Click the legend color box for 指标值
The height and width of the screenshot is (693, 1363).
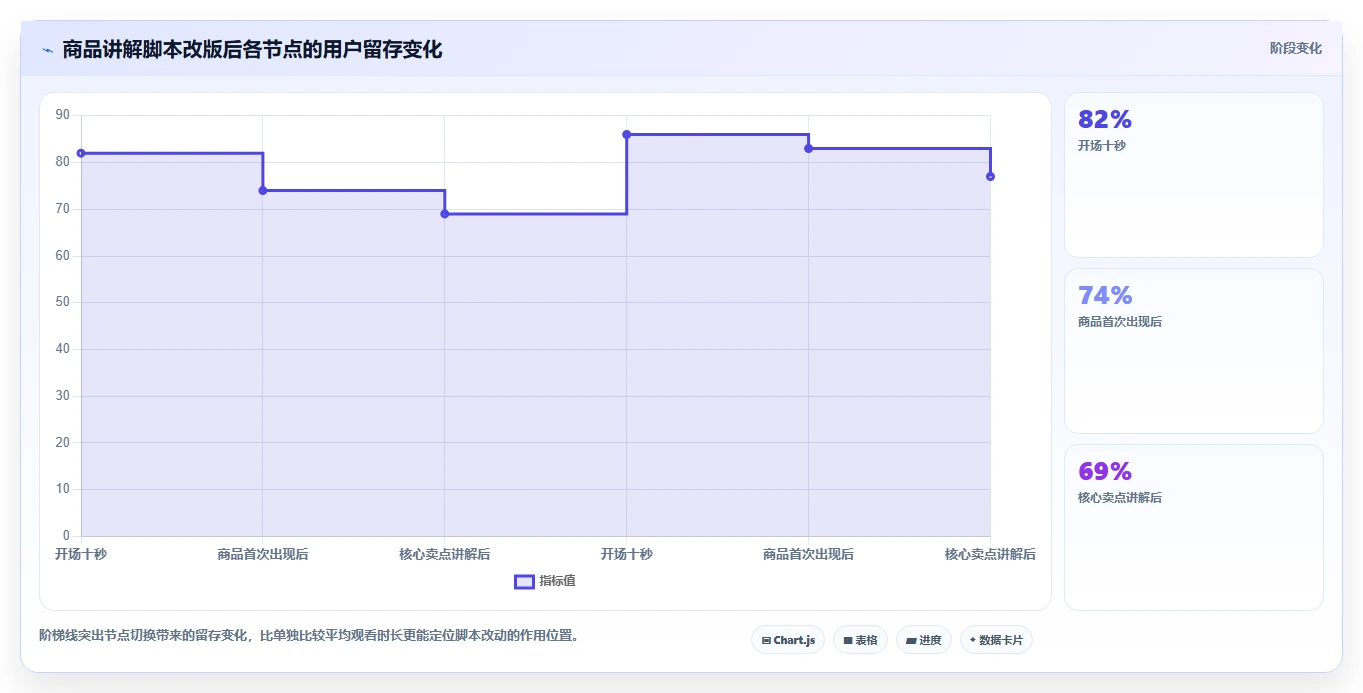coord(524,582)
